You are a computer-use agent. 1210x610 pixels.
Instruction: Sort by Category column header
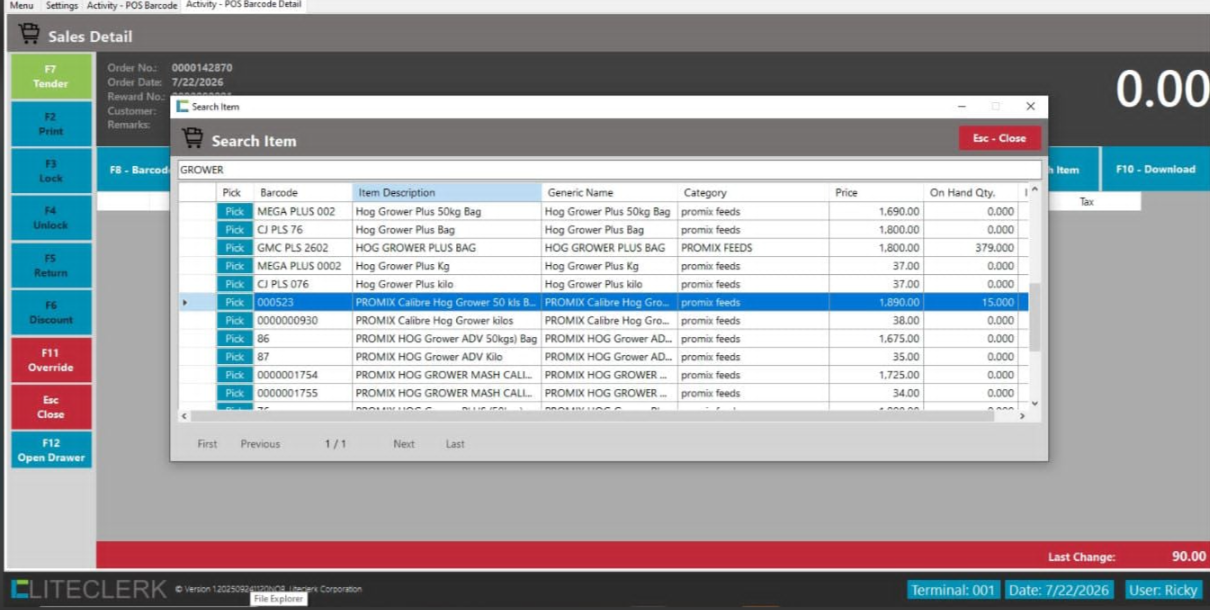click(753, 192)
